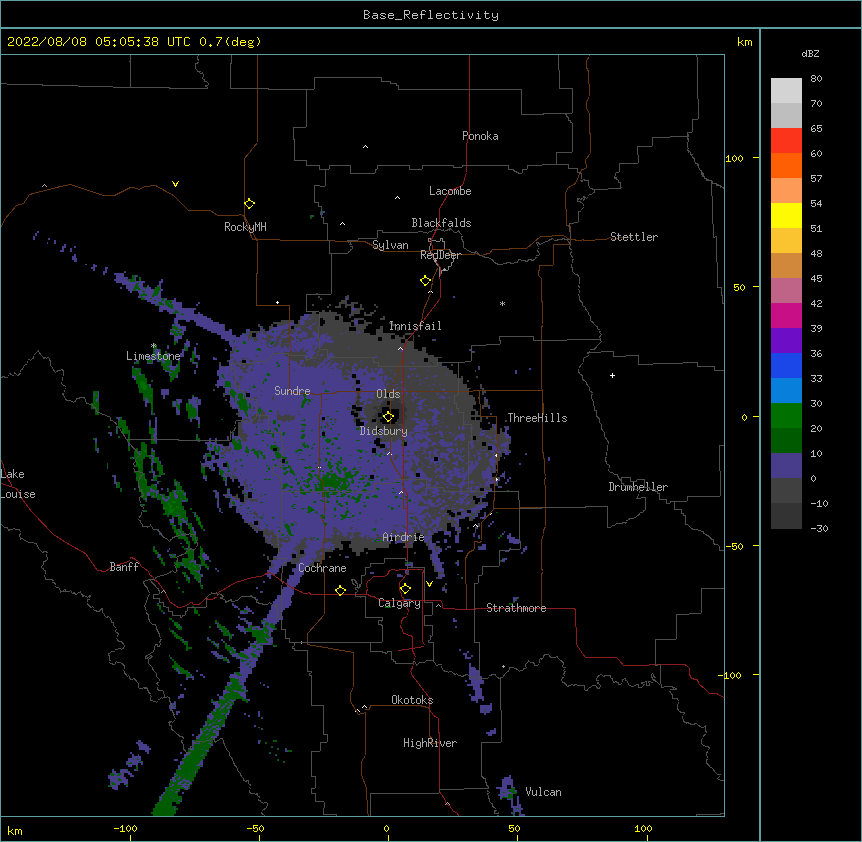Click the Sylvan label
862x842 pixels.
coord(390,245)
